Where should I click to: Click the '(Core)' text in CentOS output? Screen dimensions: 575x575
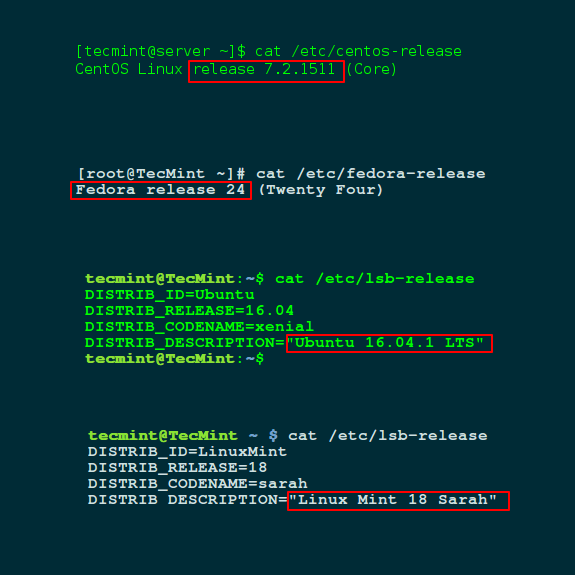(x=371, y=69)
